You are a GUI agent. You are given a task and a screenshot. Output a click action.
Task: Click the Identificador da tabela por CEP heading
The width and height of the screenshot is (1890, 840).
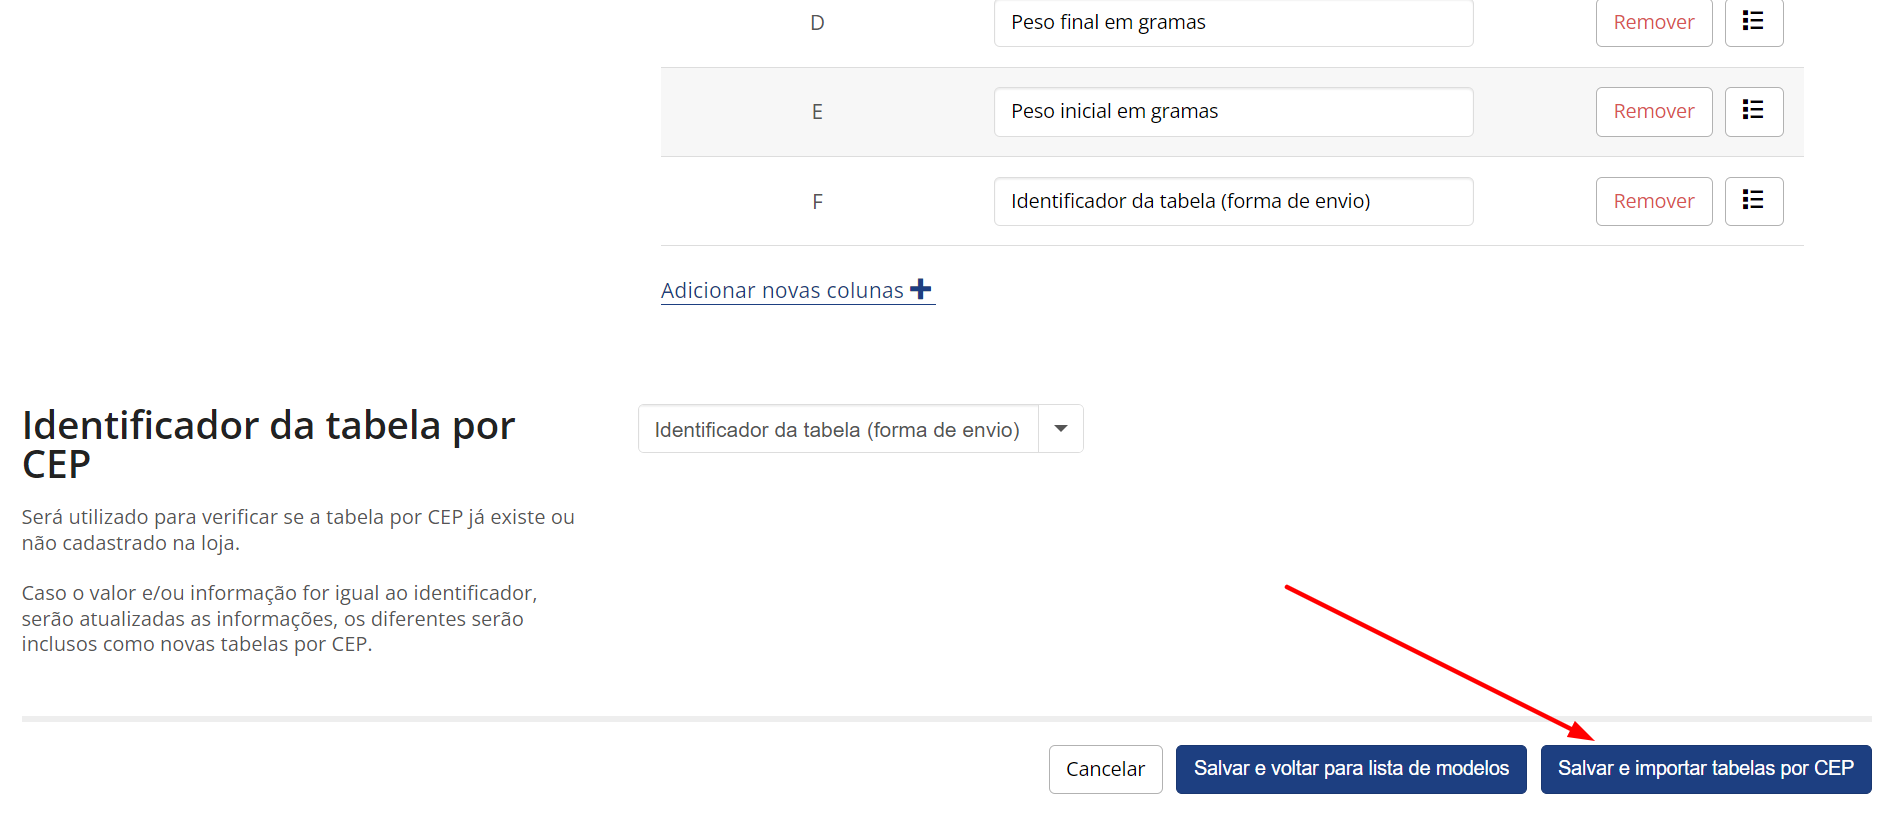click(268, 445)
